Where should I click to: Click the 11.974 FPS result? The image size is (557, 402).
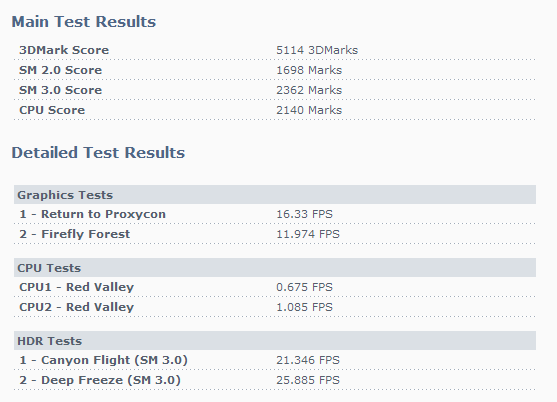308,234
